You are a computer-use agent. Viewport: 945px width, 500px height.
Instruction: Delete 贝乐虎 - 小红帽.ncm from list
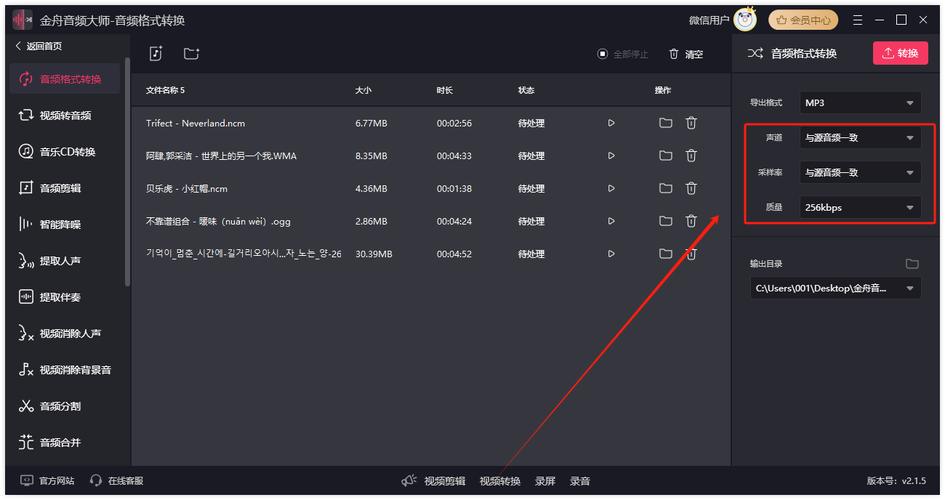point(691,188)
